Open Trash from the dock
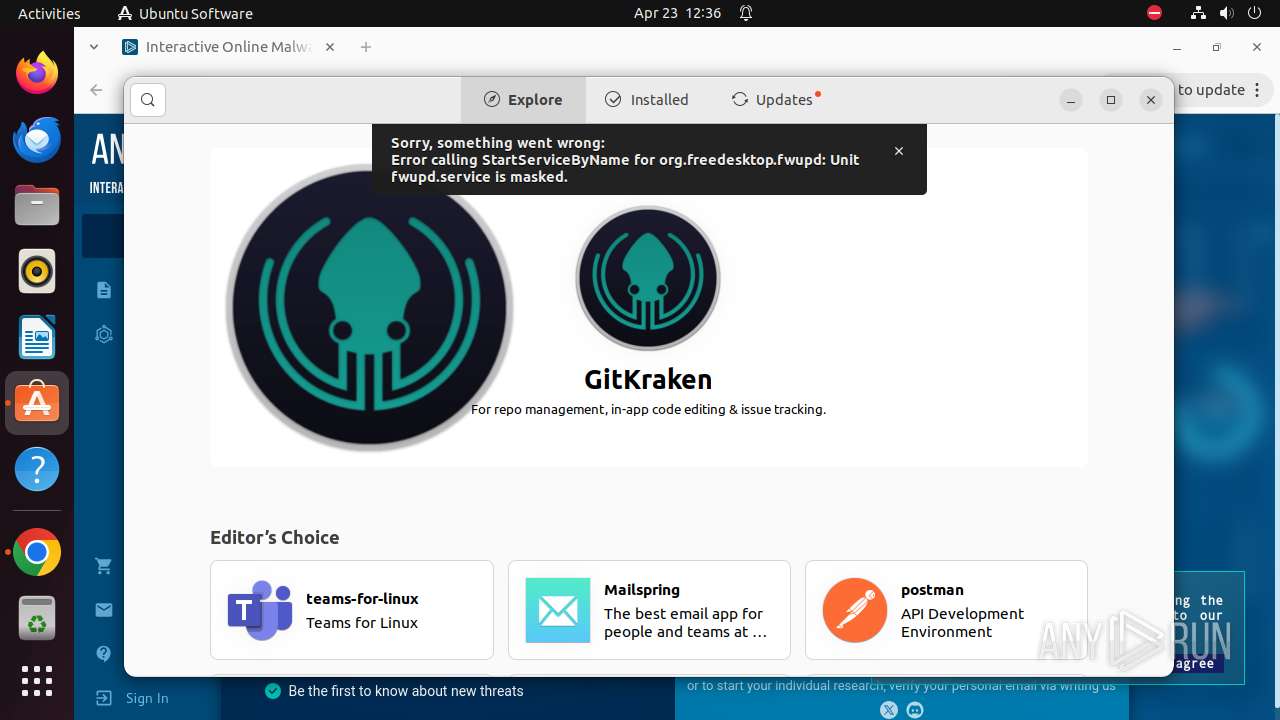The width and height of the screenshot is (1280, 720). (x=37, y=618)
